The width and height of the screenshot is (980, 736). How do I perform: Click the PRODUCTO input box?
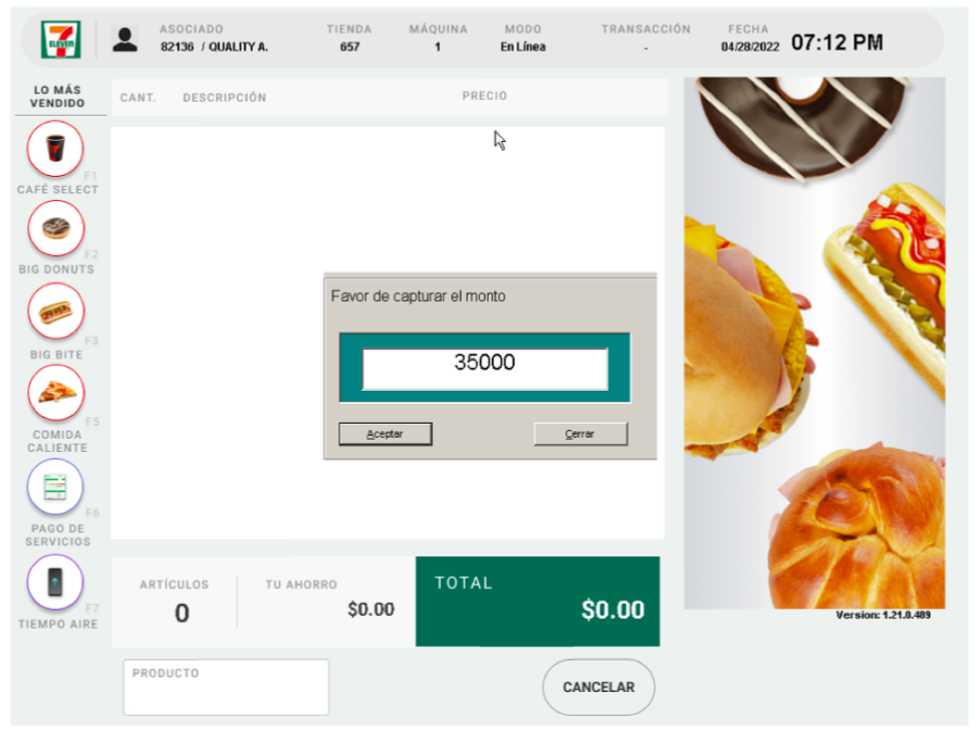pos(226,687)
